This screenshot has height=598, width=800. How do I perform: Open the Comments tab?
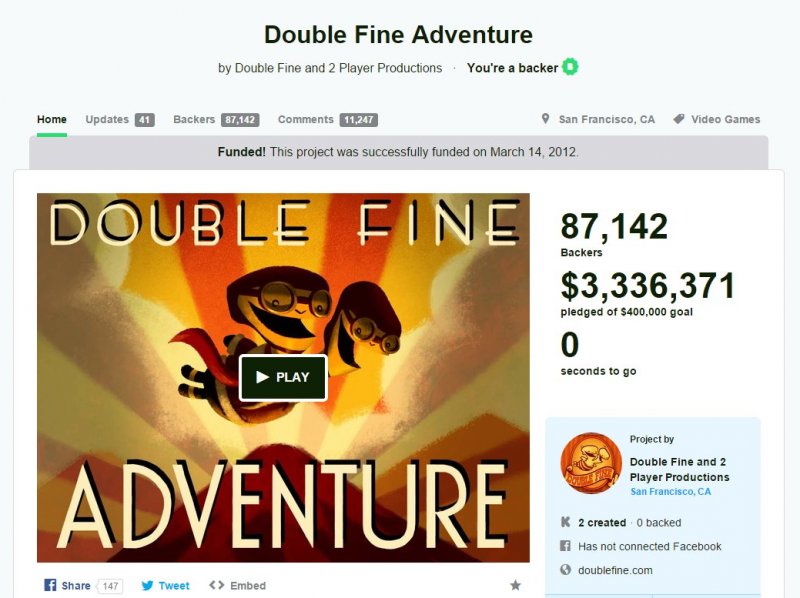(x=328, y=119)
